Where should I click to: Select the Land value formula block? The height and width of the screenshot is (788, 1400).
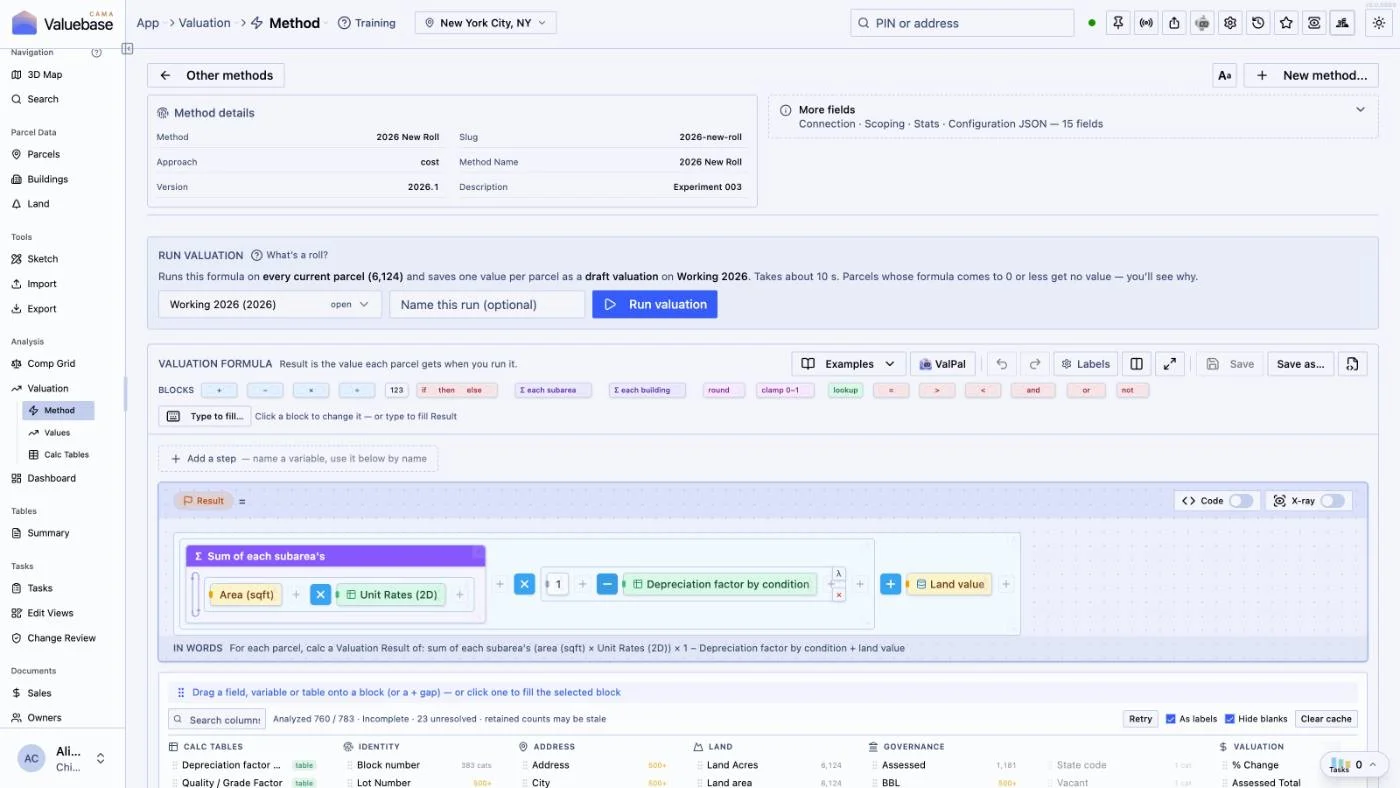948,584
